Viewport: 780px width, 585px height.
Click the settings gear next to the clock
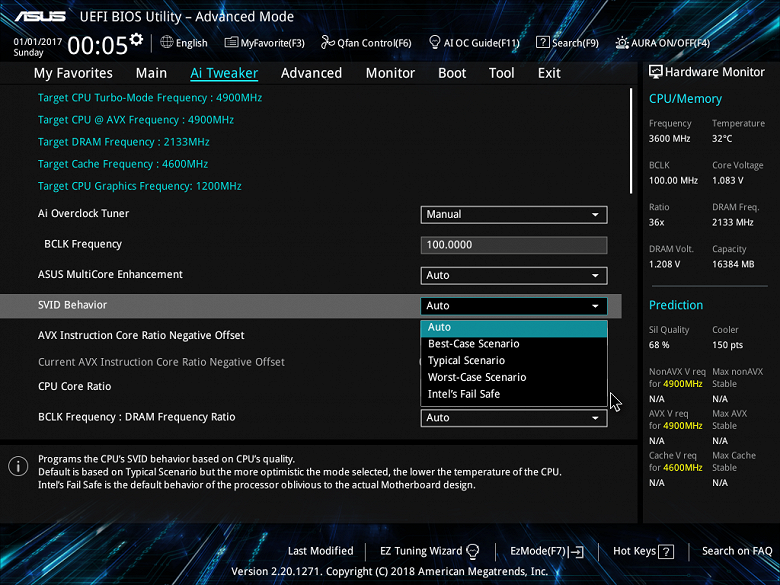136,39
